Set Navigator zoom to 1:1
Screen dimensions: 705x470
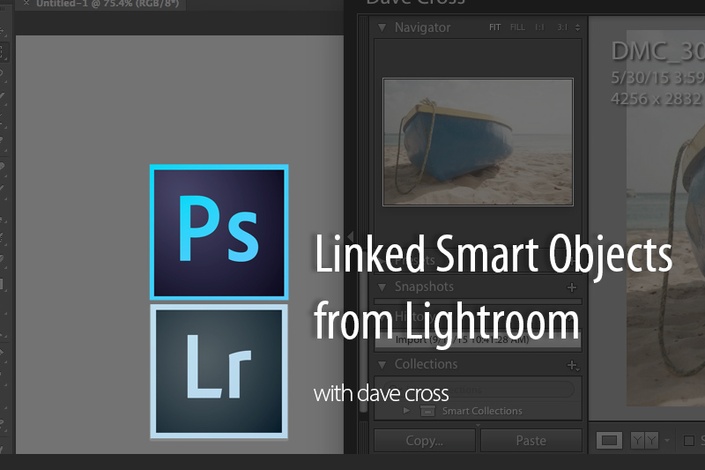tap(540, 27)
